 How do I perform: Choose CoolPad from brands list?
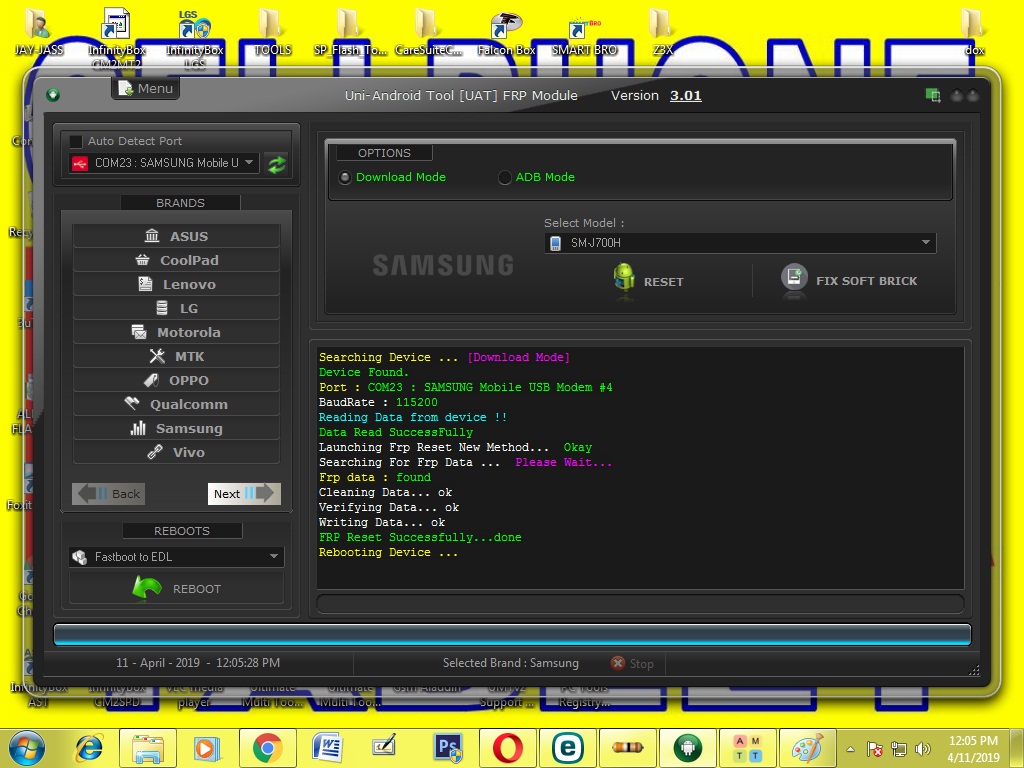click(176, 260)
